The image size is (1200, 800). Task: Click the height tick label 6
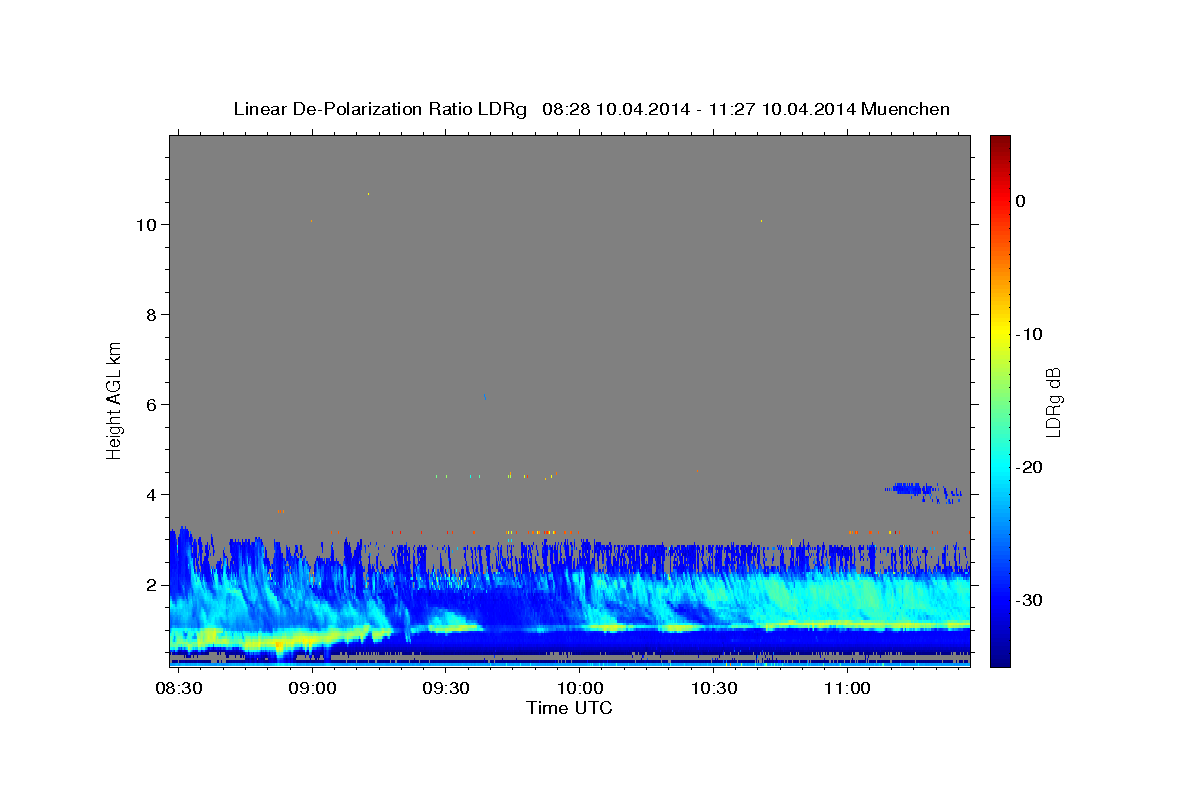click(x=153, y=404)
